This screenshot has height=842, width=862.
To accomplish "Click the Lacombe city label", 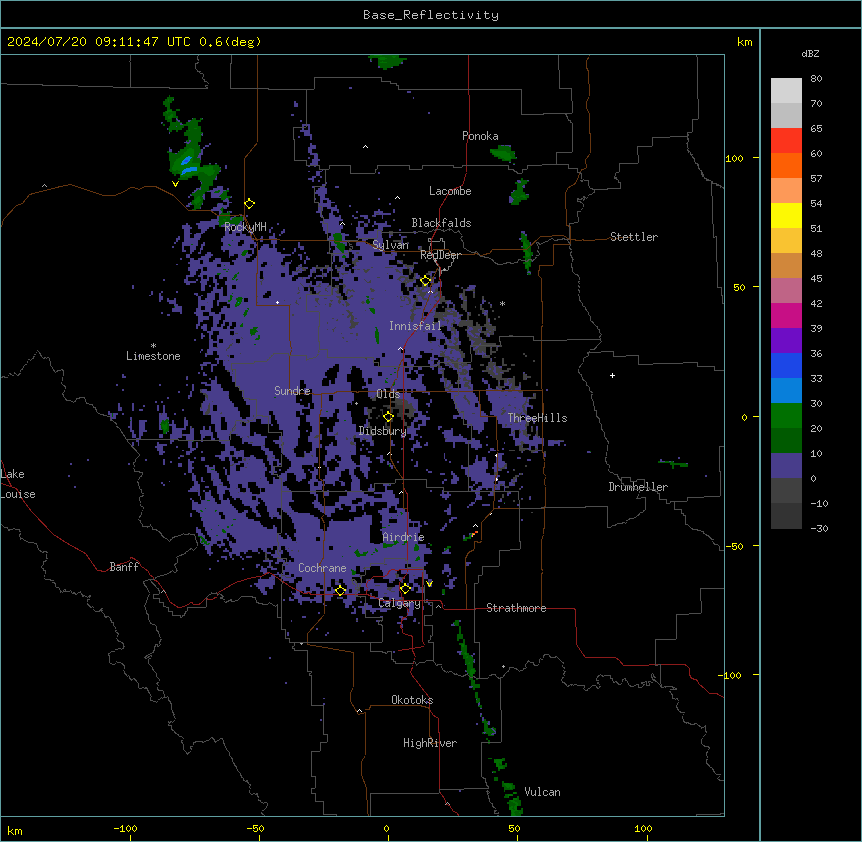I will point(450,191).
